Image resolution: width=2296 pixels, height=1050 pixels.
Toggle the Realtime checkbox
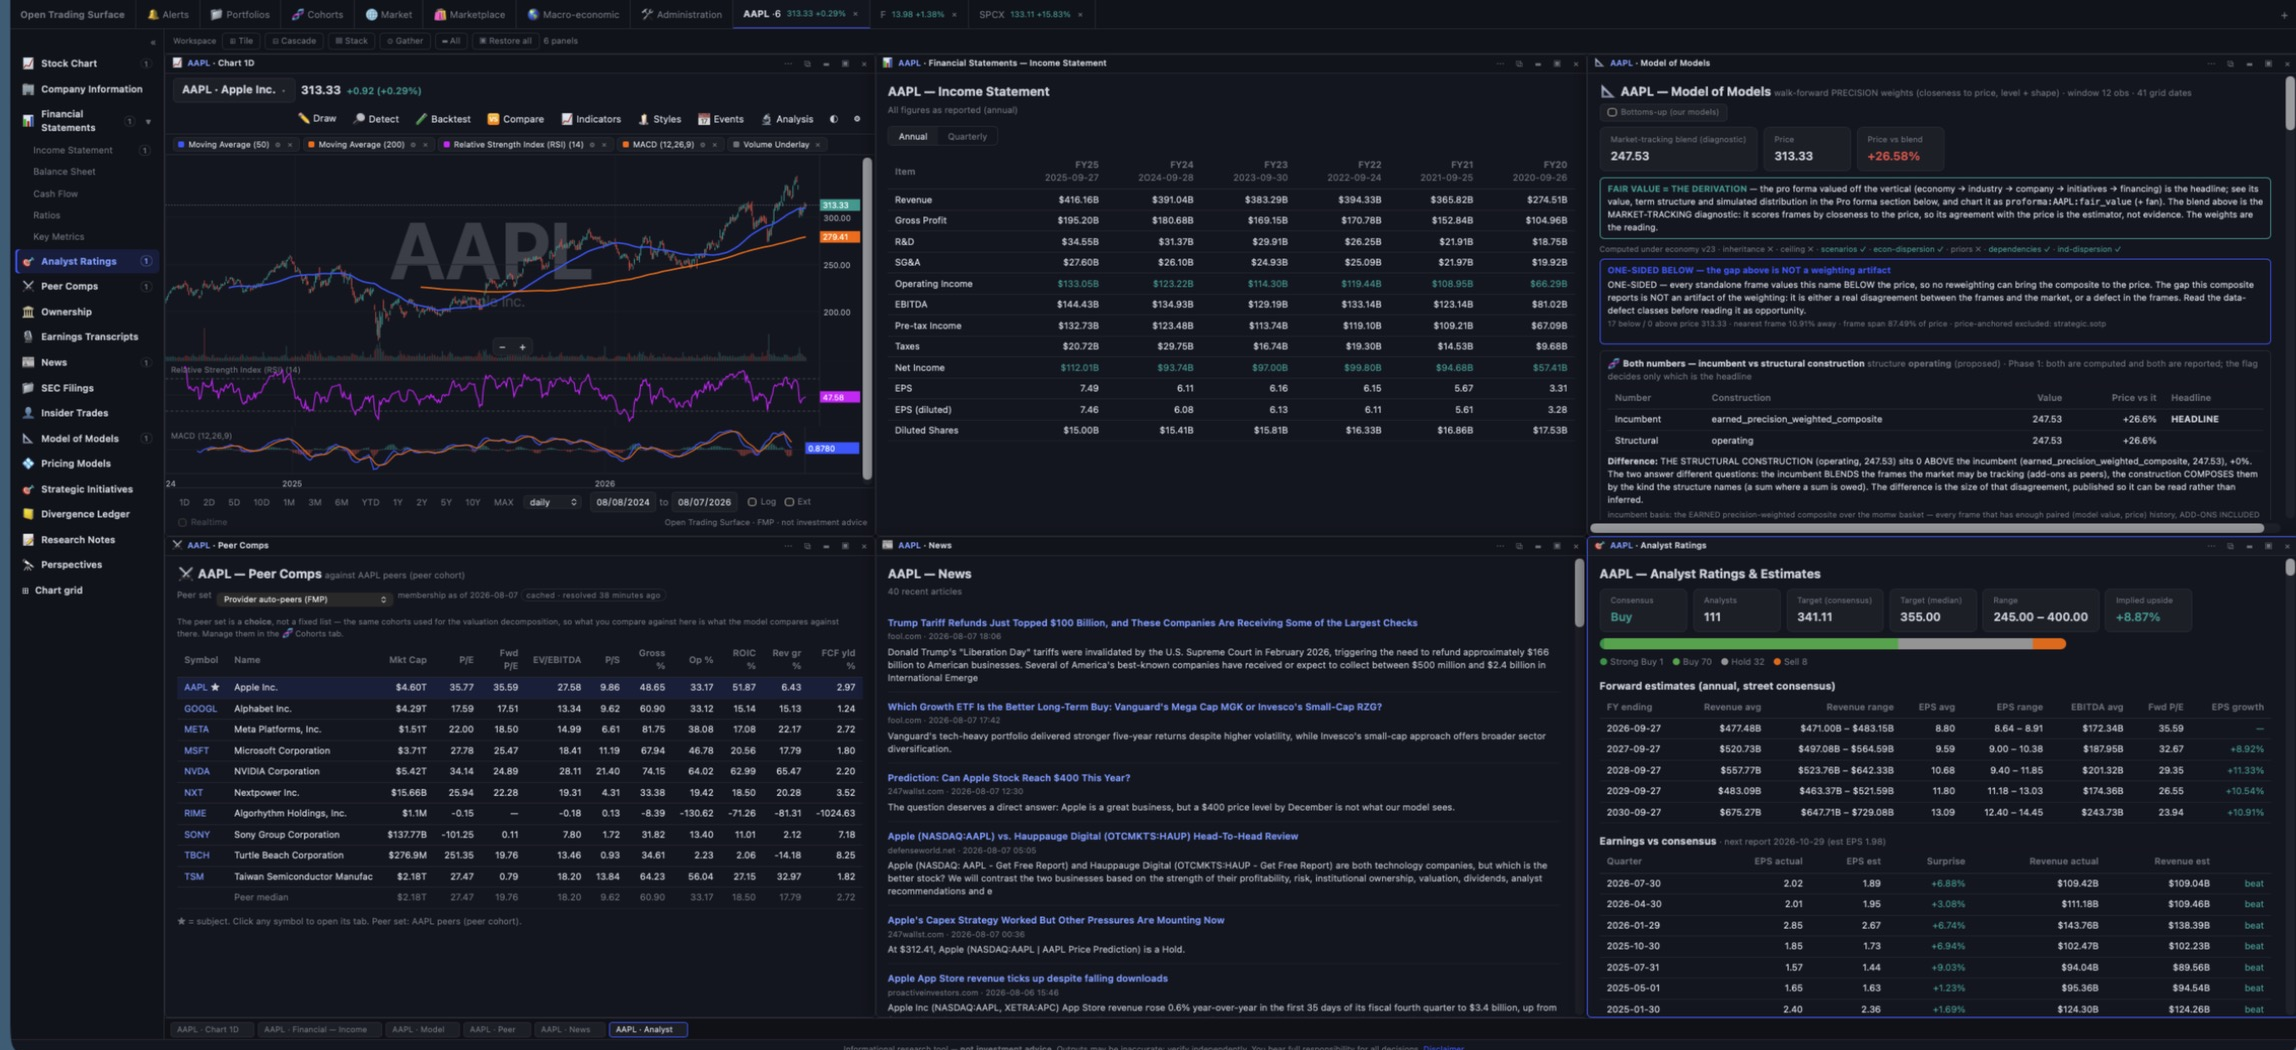[182, 522]
